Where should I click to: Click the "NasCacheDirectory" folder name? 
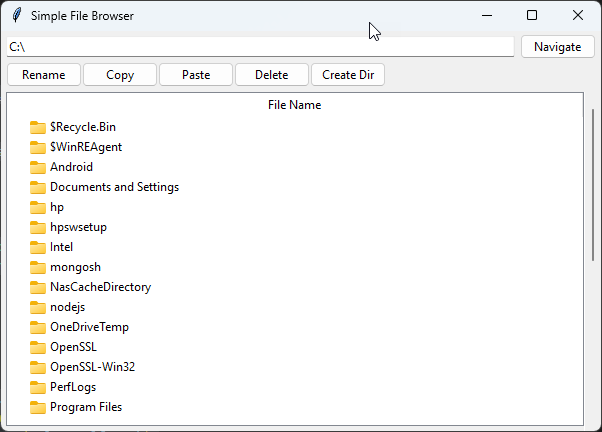(x=101, y=287)
